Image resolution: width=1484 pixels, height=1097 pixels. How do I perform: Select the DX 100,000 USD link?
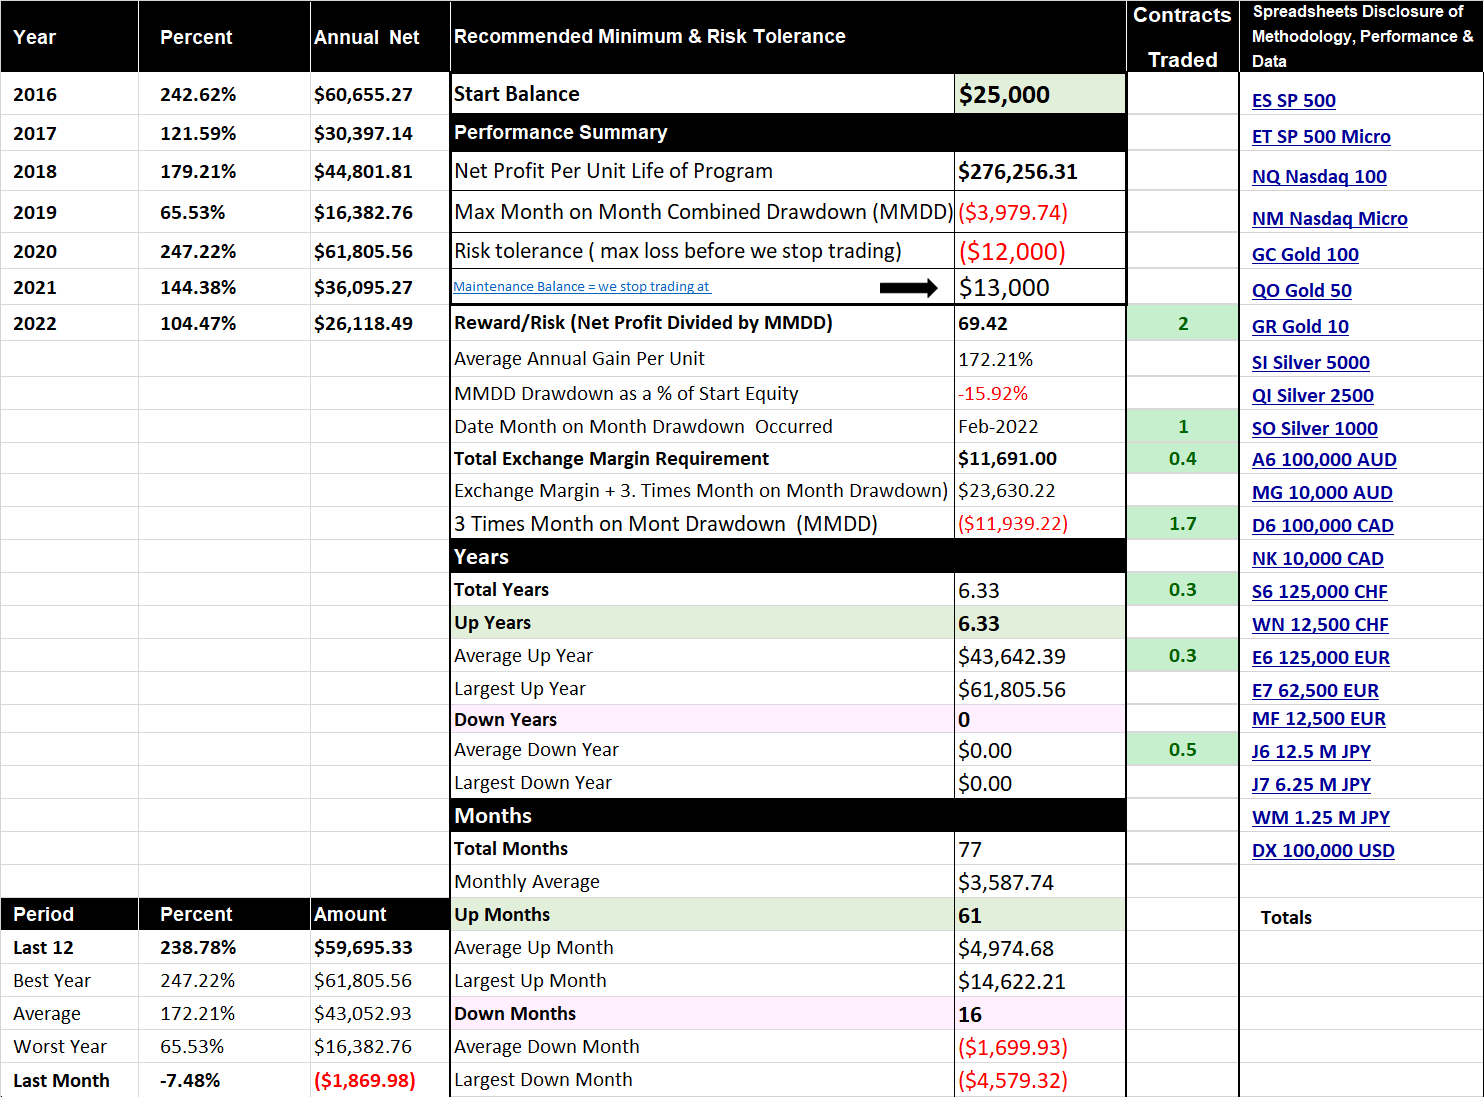[1323, 851]
